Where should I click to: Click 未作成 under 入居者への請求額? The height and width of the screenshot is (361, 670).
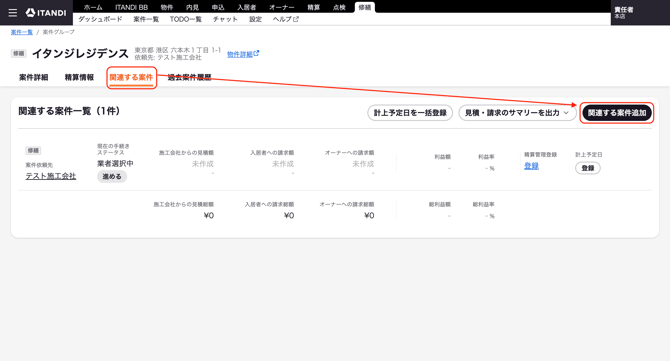[x=283, y=164]
